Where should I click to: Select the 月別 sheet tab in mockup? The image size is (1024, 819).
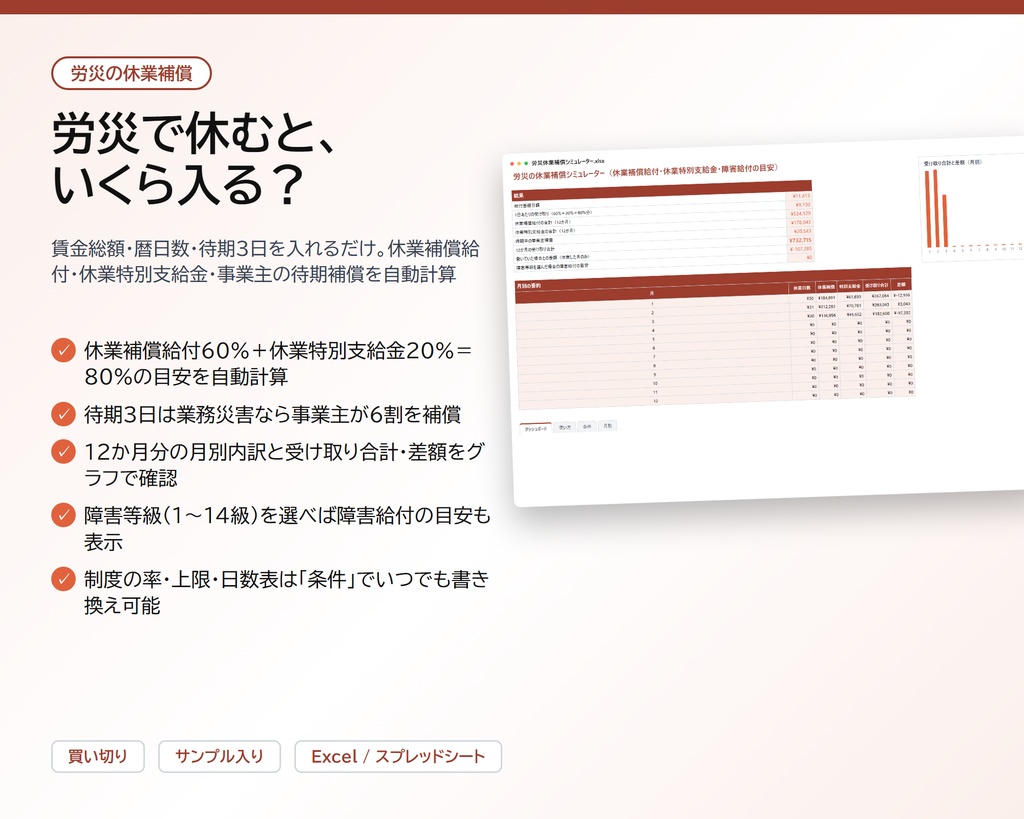607,426
